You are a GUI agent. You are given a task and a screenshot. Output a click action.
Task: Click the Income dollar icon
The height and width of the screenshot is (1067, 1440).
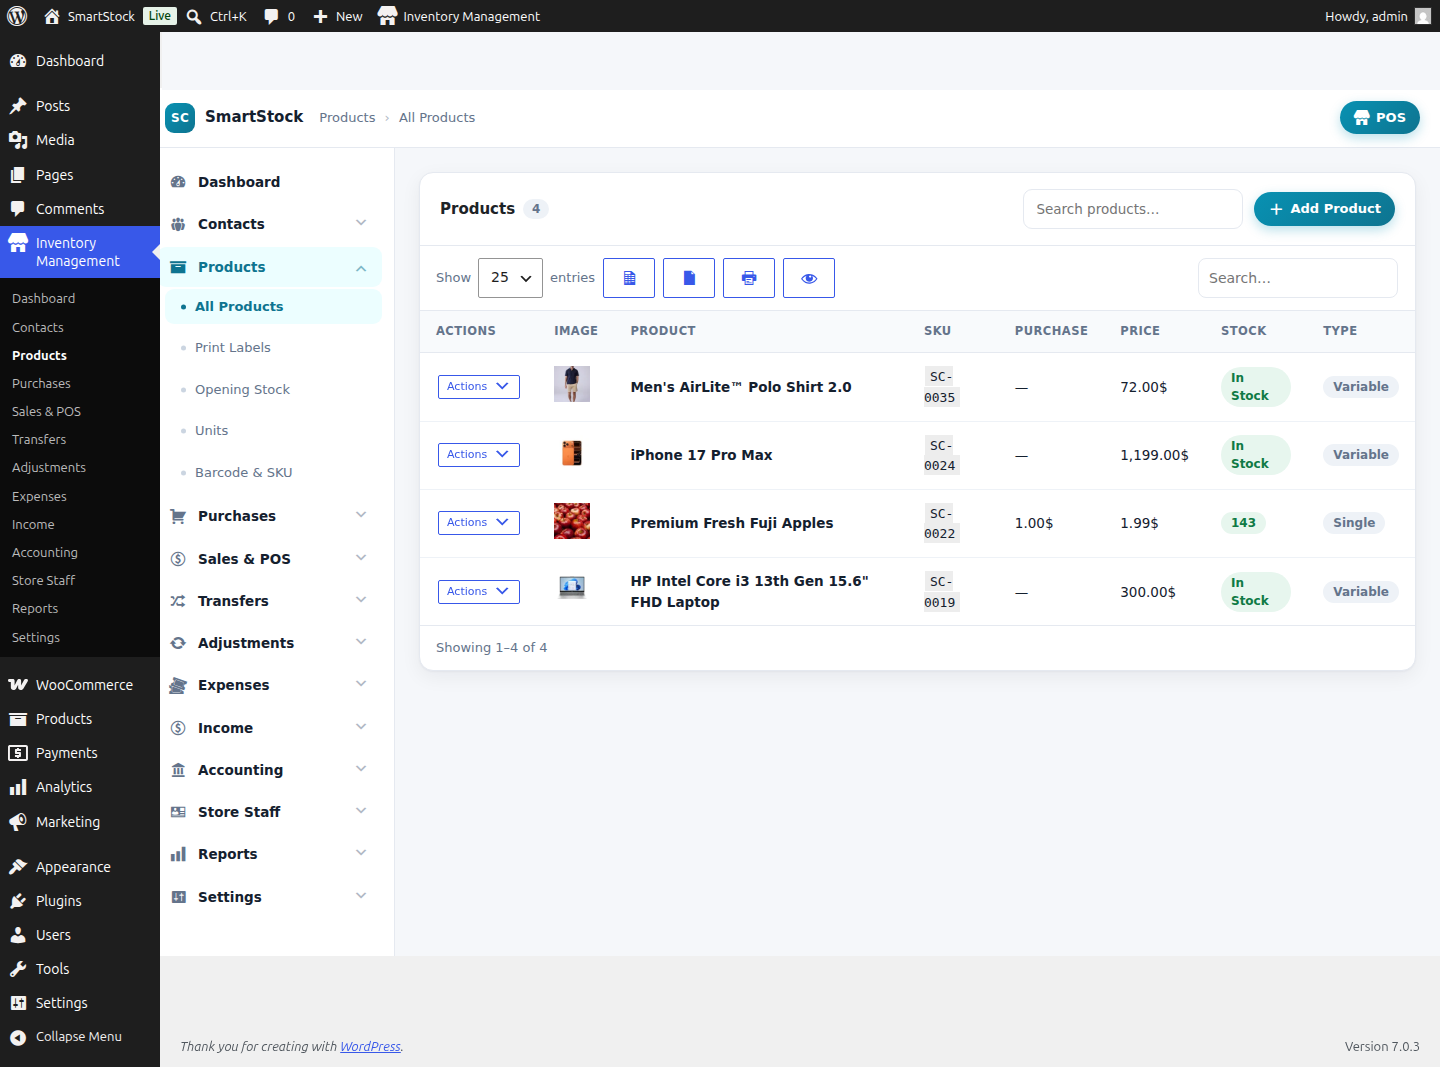click(x=178, y=728)
